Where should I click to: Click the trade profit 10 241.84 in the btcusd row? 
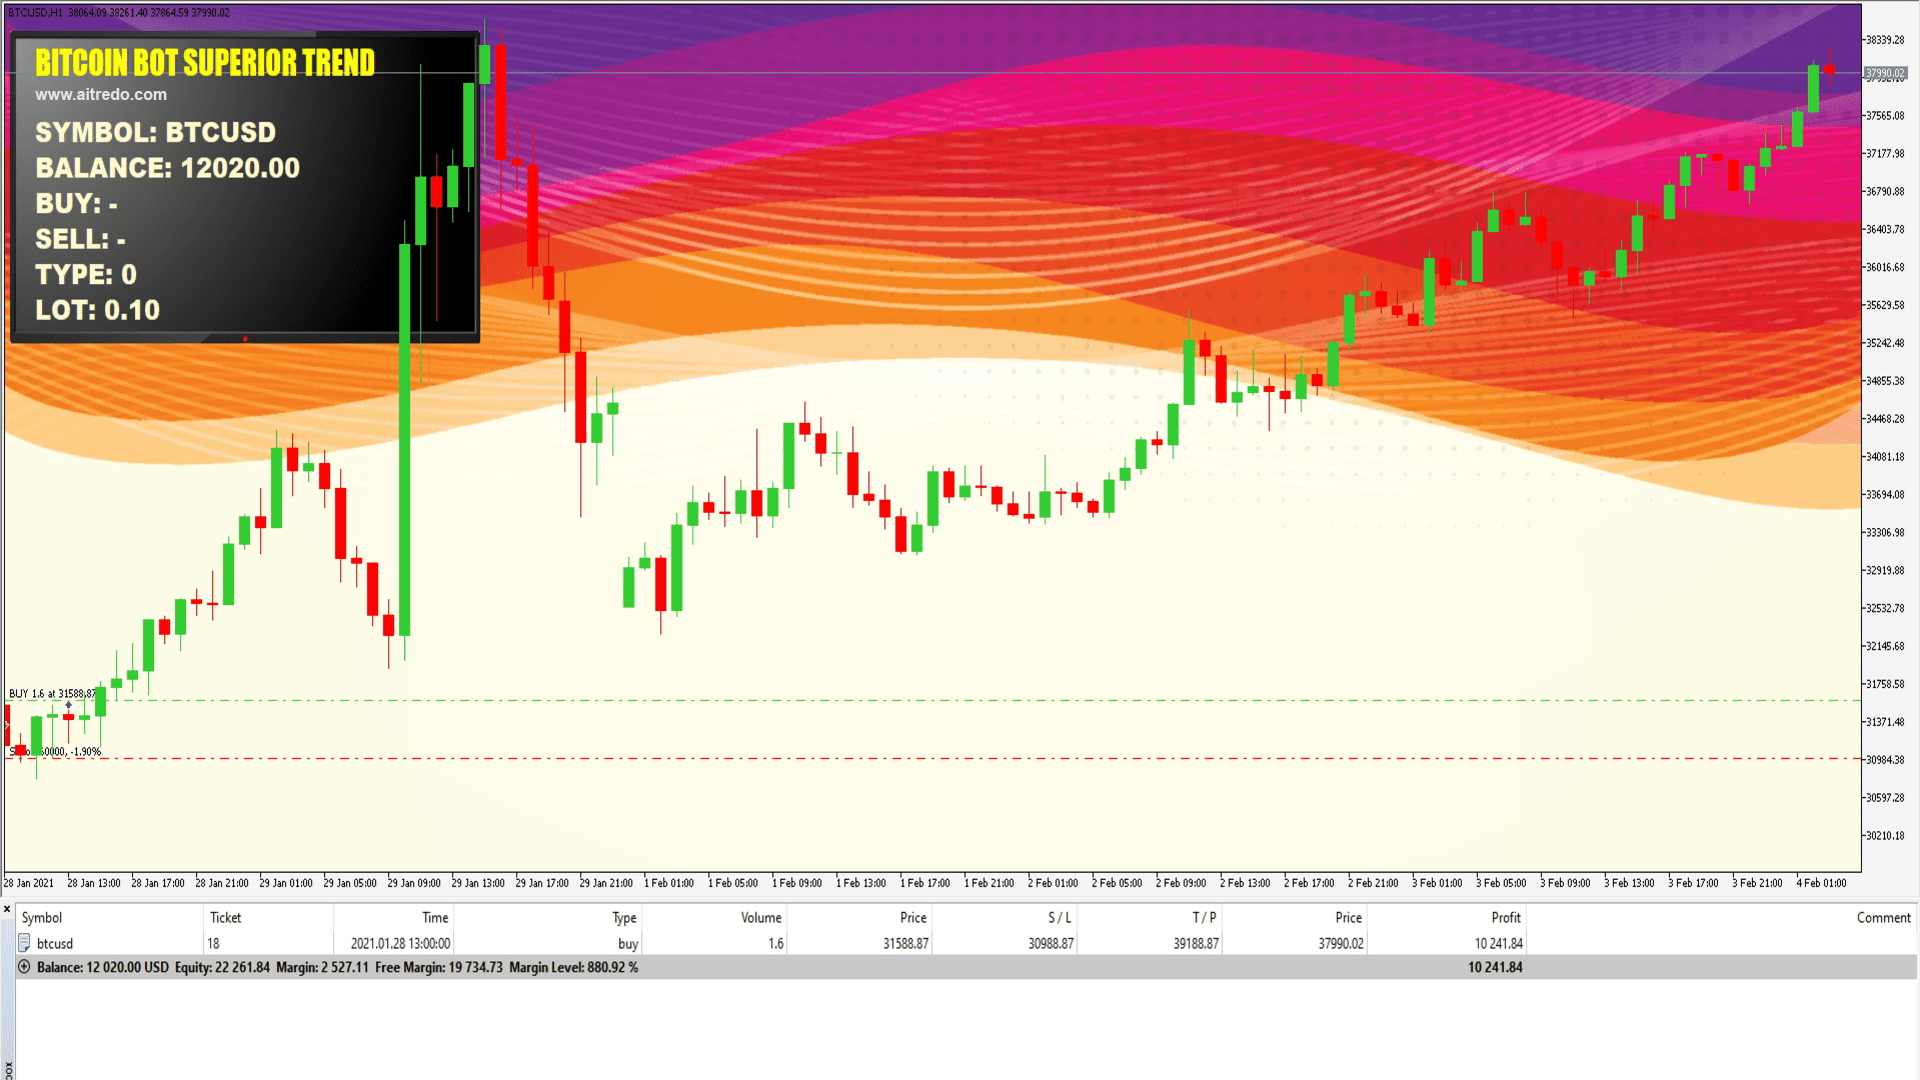click(1498, 943)
